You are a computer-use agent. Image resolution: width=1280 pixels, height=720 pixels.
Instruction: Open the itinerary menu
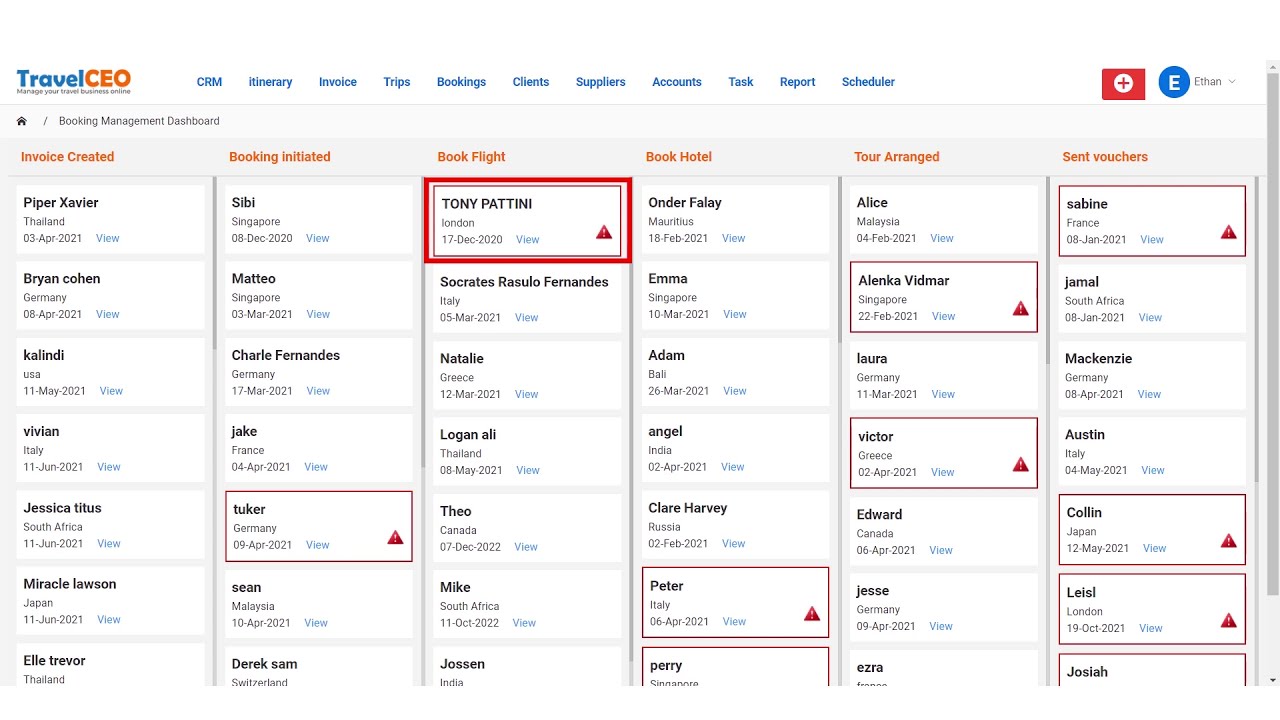[x=270, y=82]
